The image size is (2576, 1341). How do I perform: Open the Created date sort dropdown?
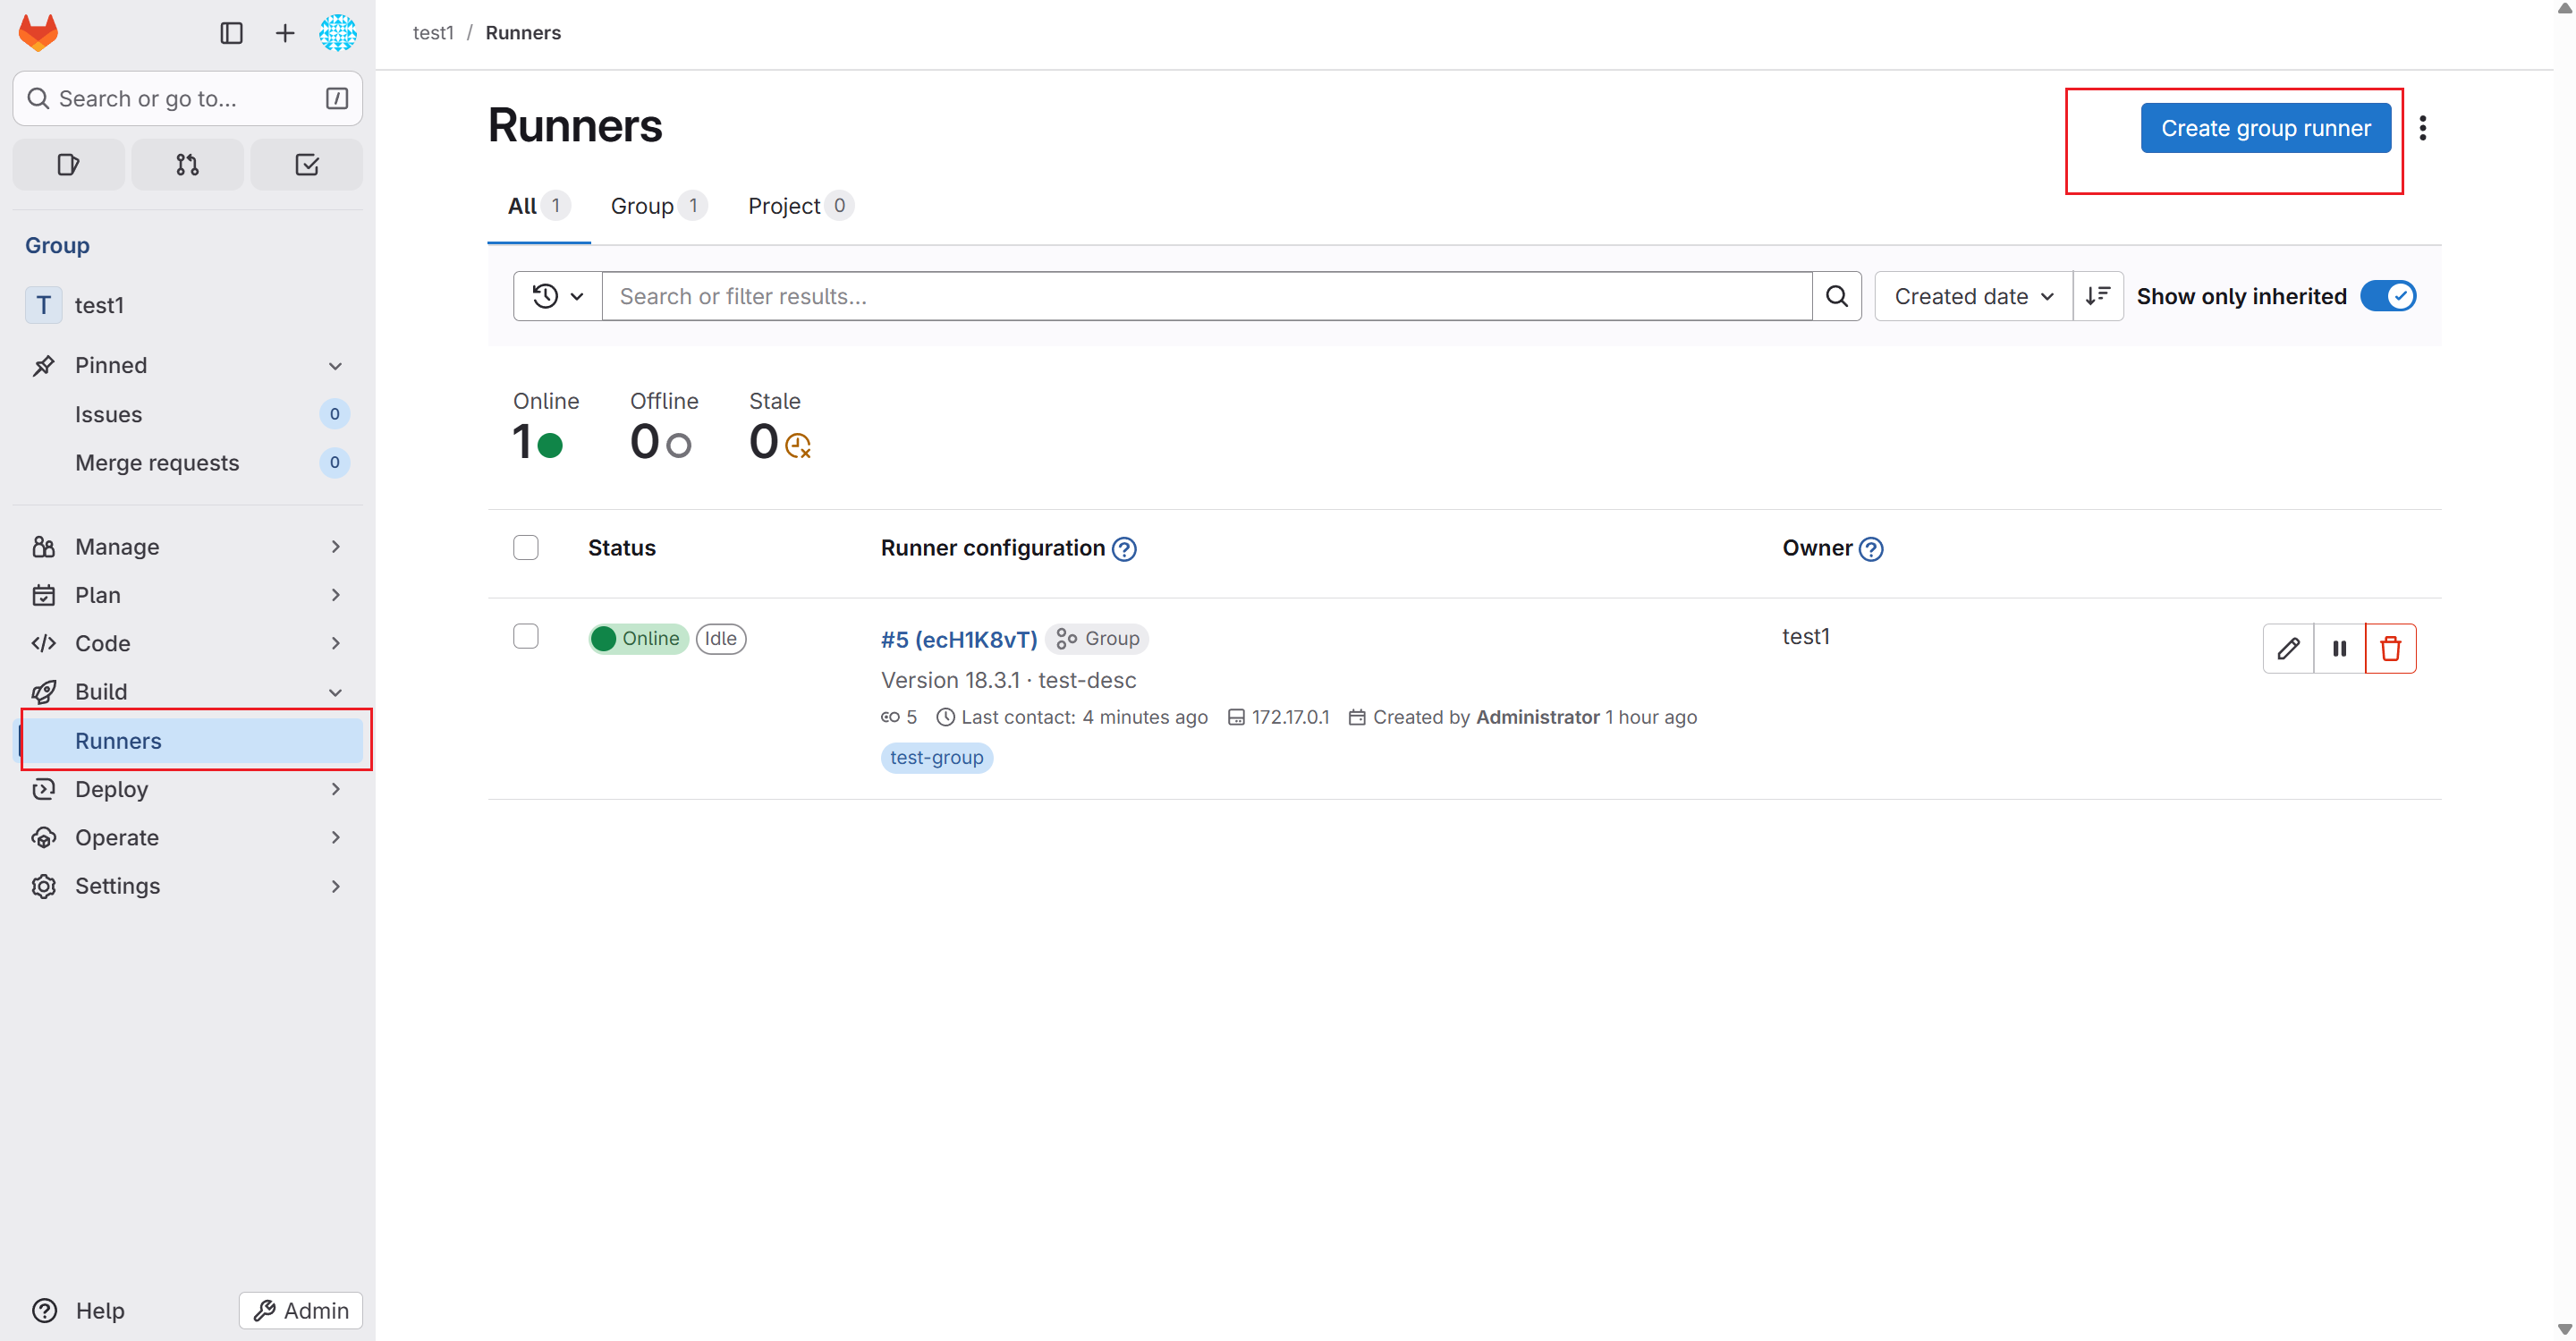click(x=1972, y=296)
